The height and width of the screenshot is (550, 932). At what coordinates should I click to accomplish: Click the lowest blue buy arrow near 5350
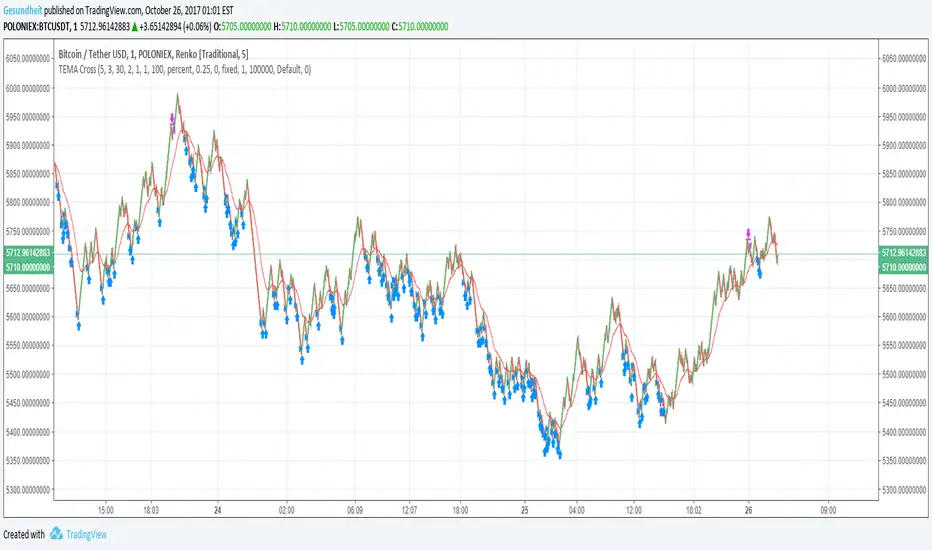559,454
